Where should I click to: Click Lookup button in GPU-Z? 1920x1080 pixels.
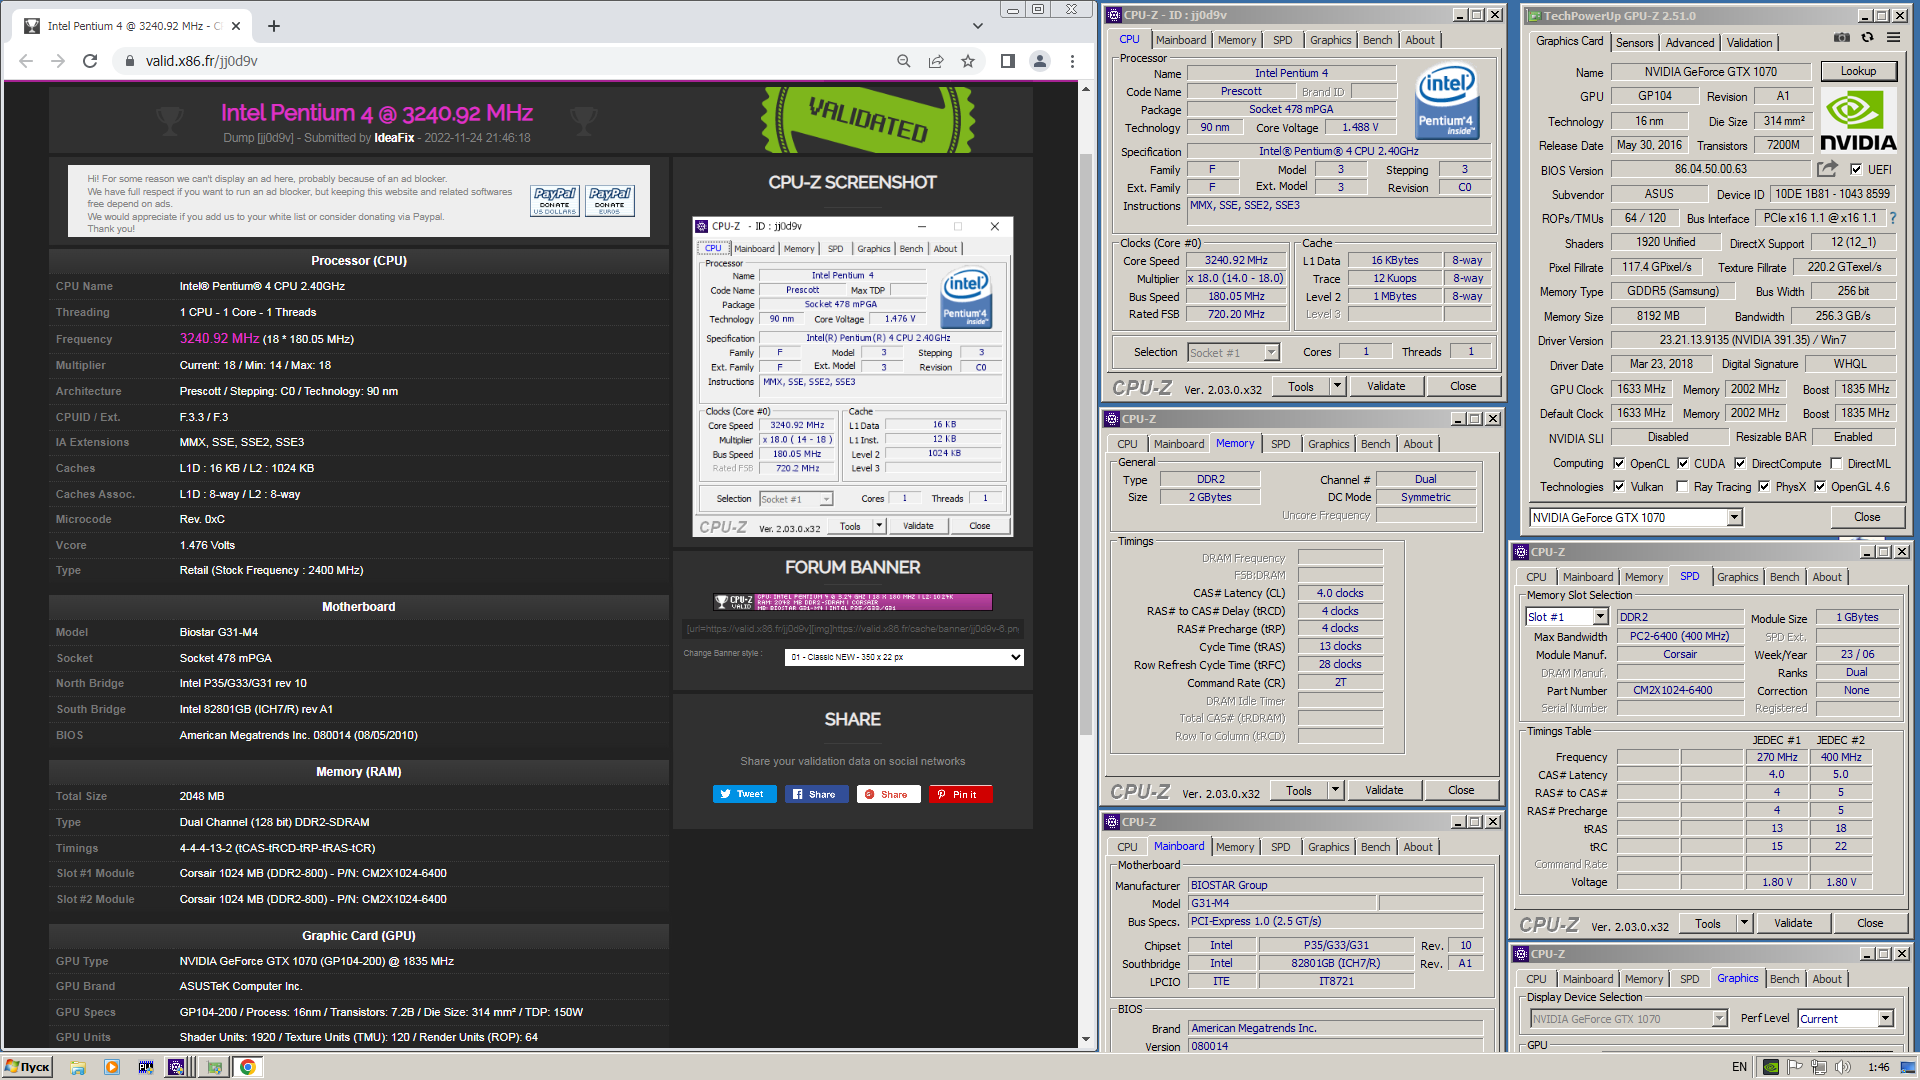(1858, 71)
